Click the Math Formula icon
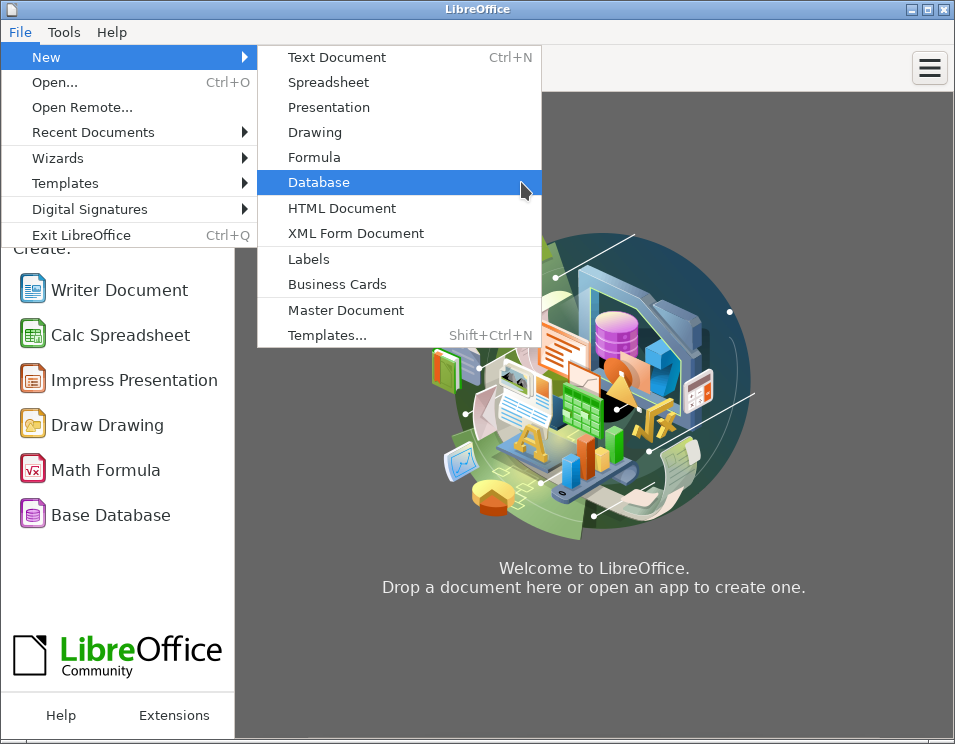 pyautogui.click(x=33, y=469)
